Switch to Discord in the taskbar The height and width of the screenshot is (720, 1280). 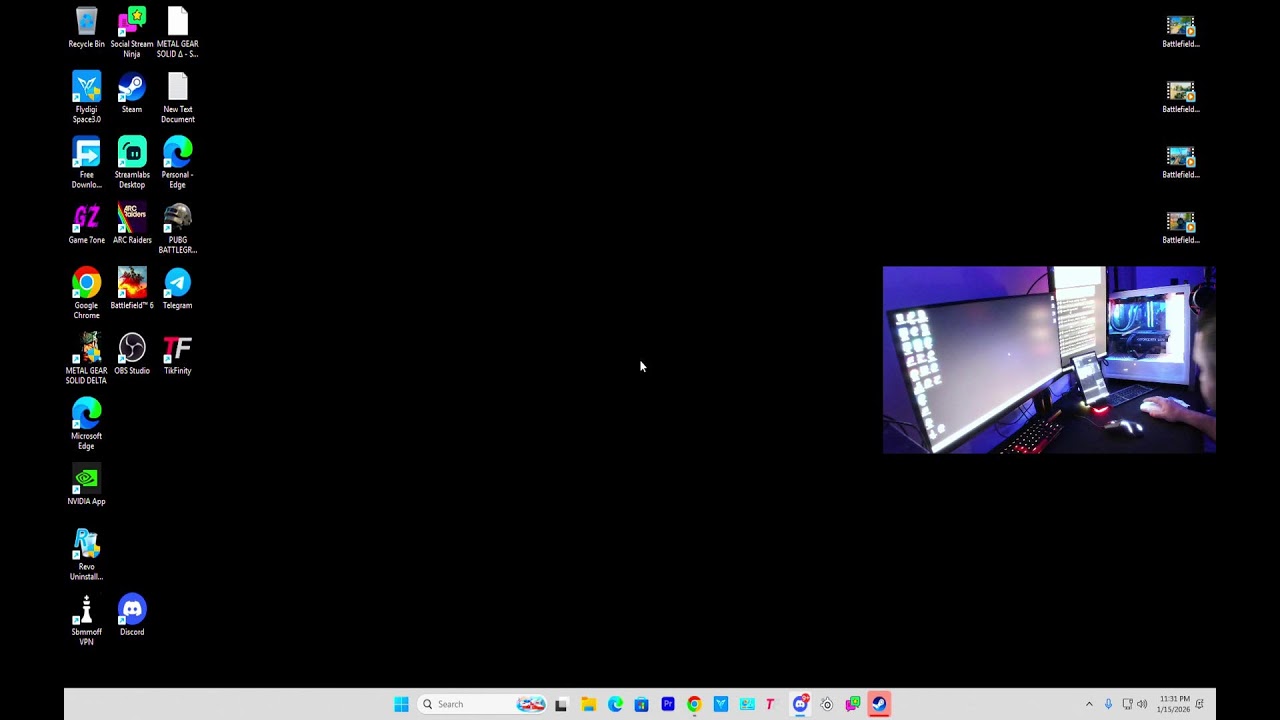click(800, 704)
